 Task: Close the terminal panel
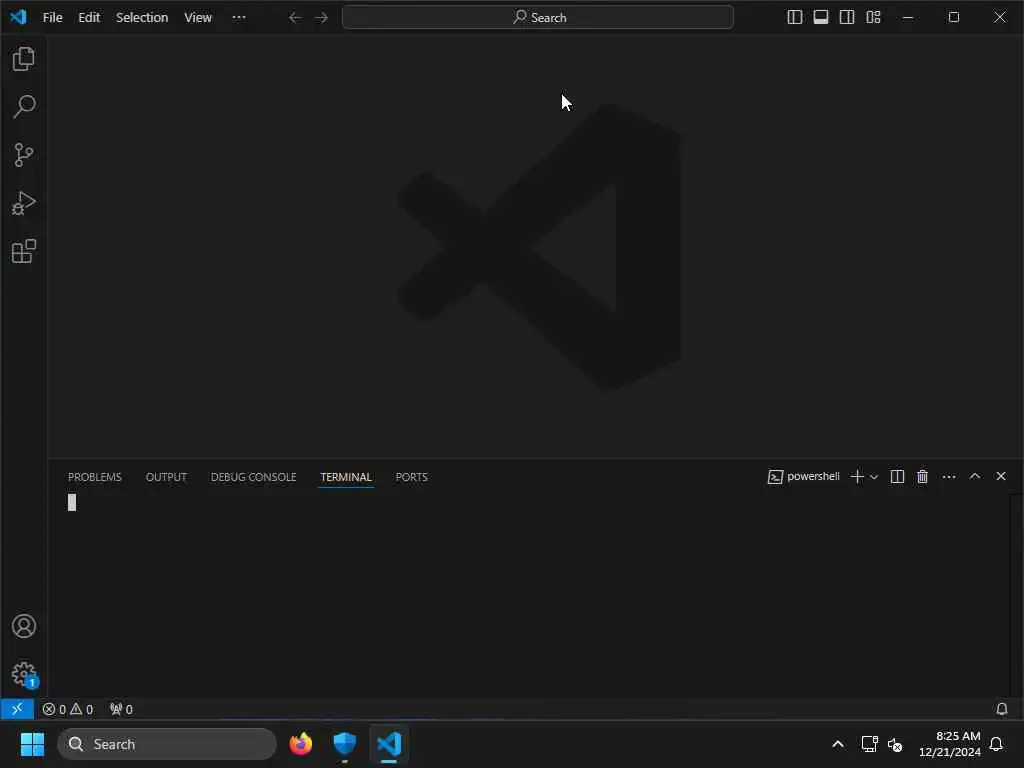[1000, 476]
